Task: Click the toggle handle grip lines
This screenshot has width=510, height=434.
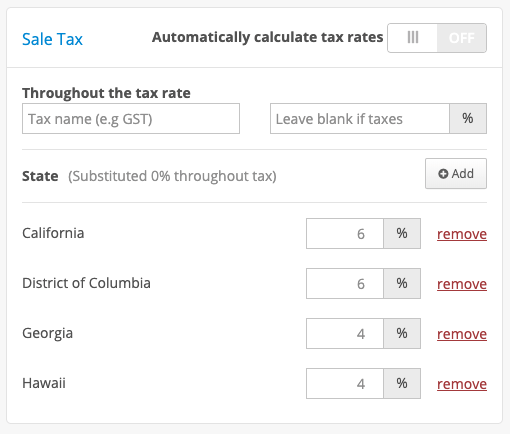Action: coord(413,37)
